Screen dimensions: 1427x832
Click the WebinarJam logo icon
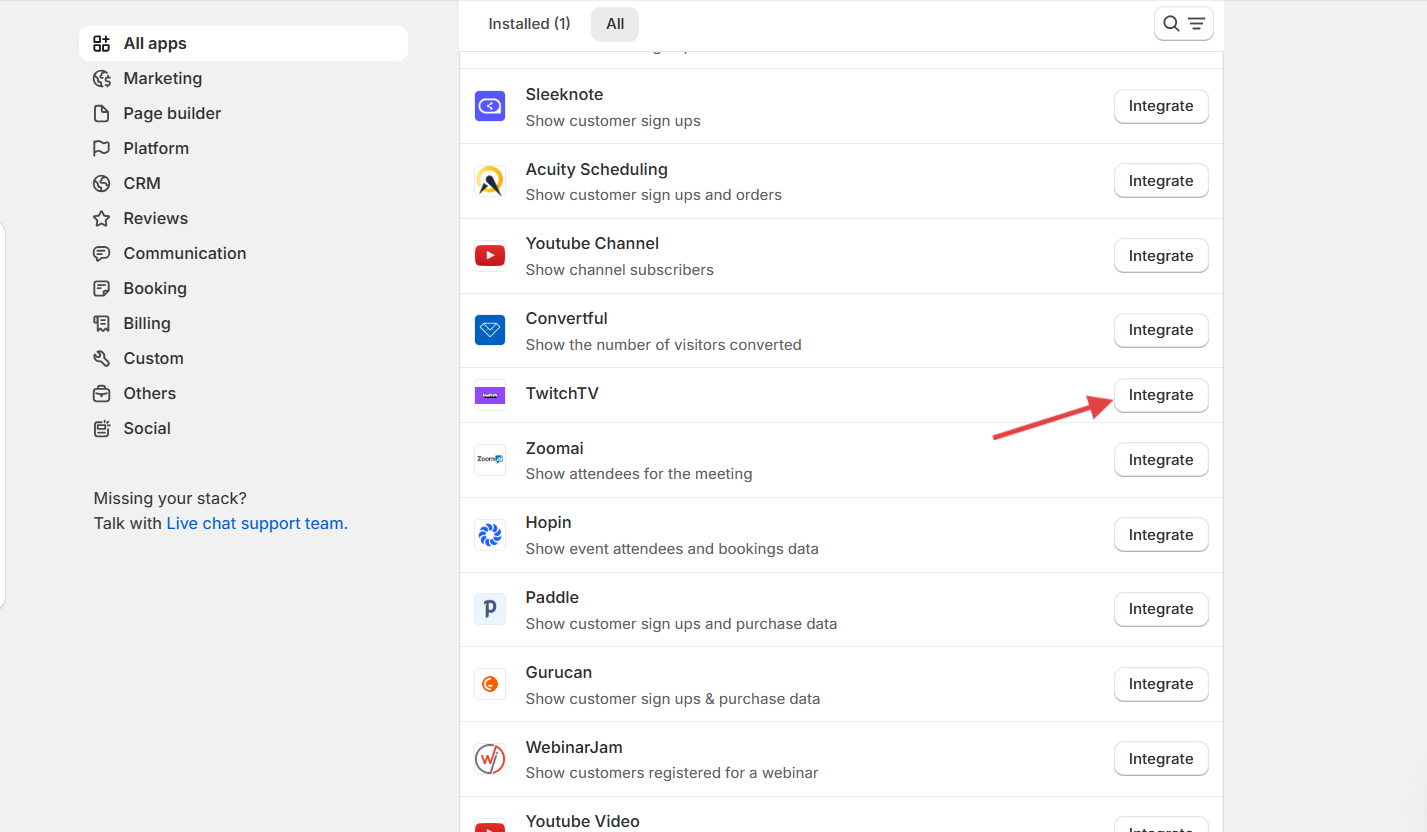point(489,759)
